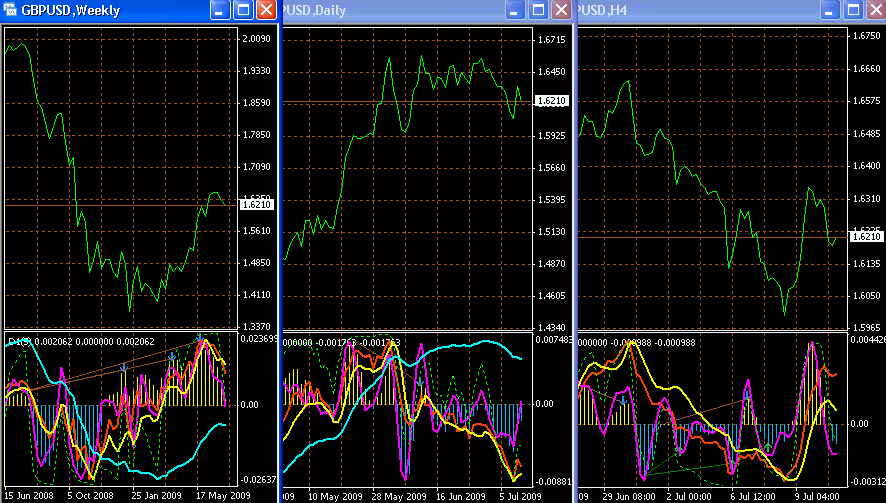This screenshot has width=886, height=503.
Task: Minimize the GBPUSD,Weekly chart window
Action: pos(220,10)
